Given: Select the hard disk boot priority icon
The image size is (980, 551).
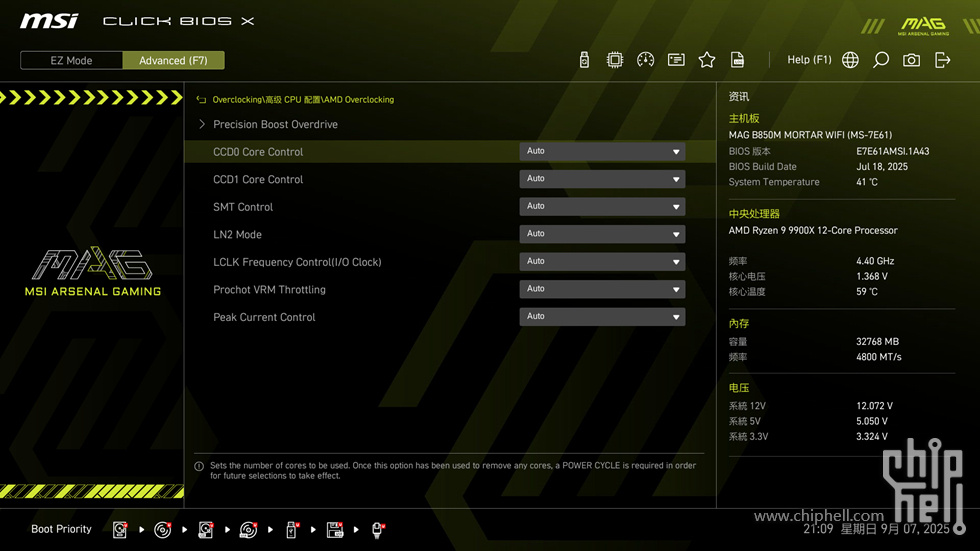Looking at the screenshot, I should pyautogui.click(x=120, y=530).
